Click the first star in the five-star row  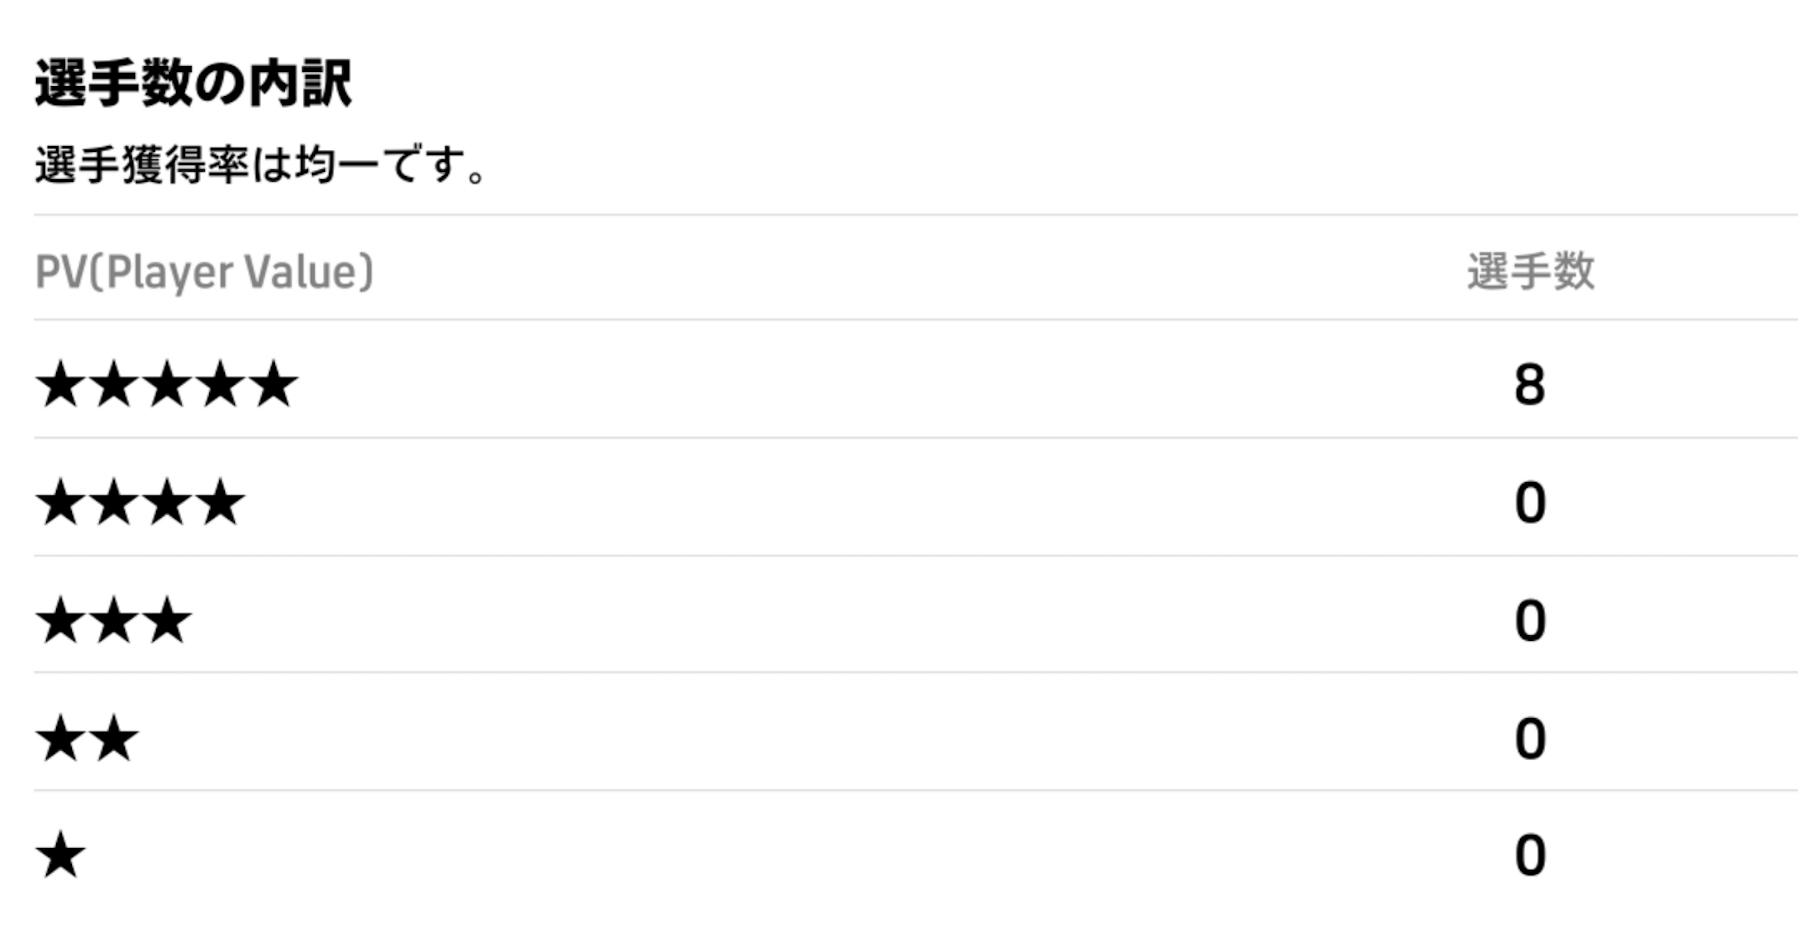point(61,385)
